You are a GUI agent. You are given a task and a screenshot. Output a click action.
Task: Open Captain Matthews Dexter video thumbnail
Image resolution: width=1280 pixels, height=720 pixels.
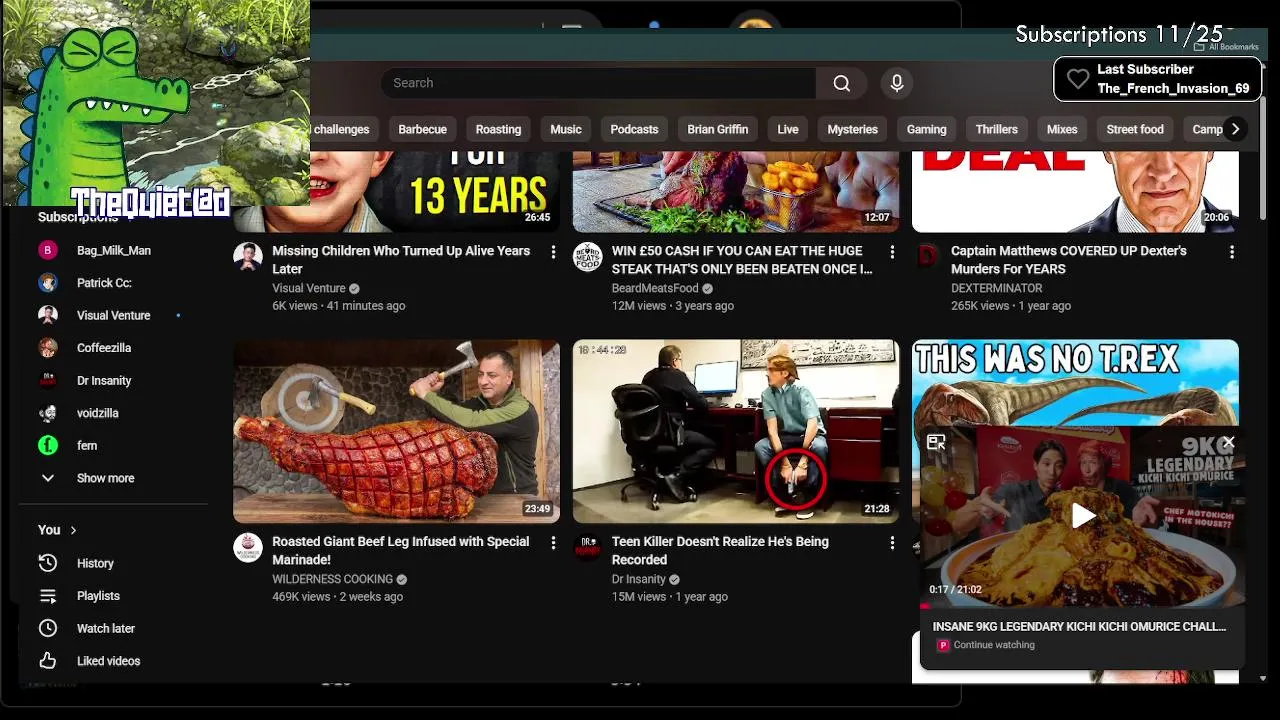[x=1075, y=191]
